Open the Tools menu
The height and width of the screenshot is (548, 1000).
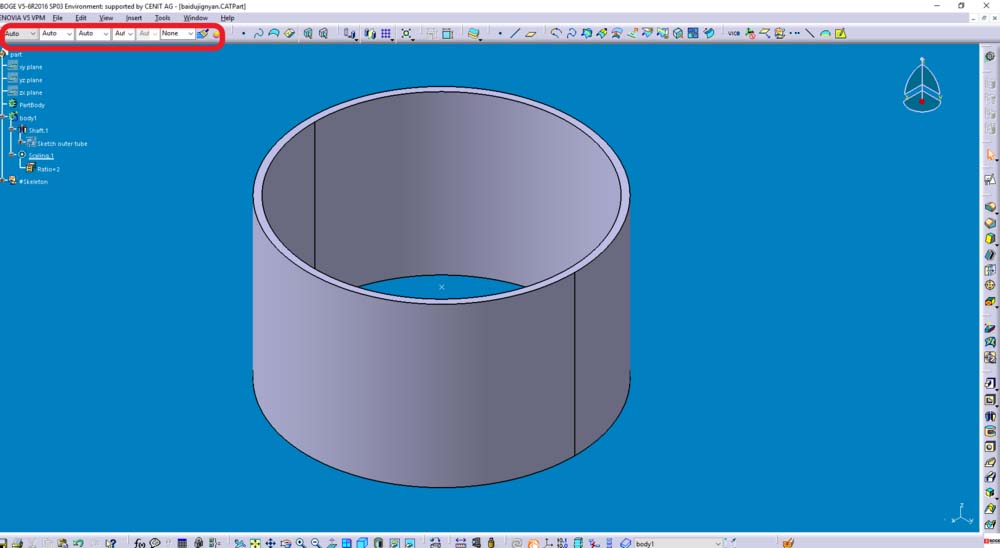(162, 18)
